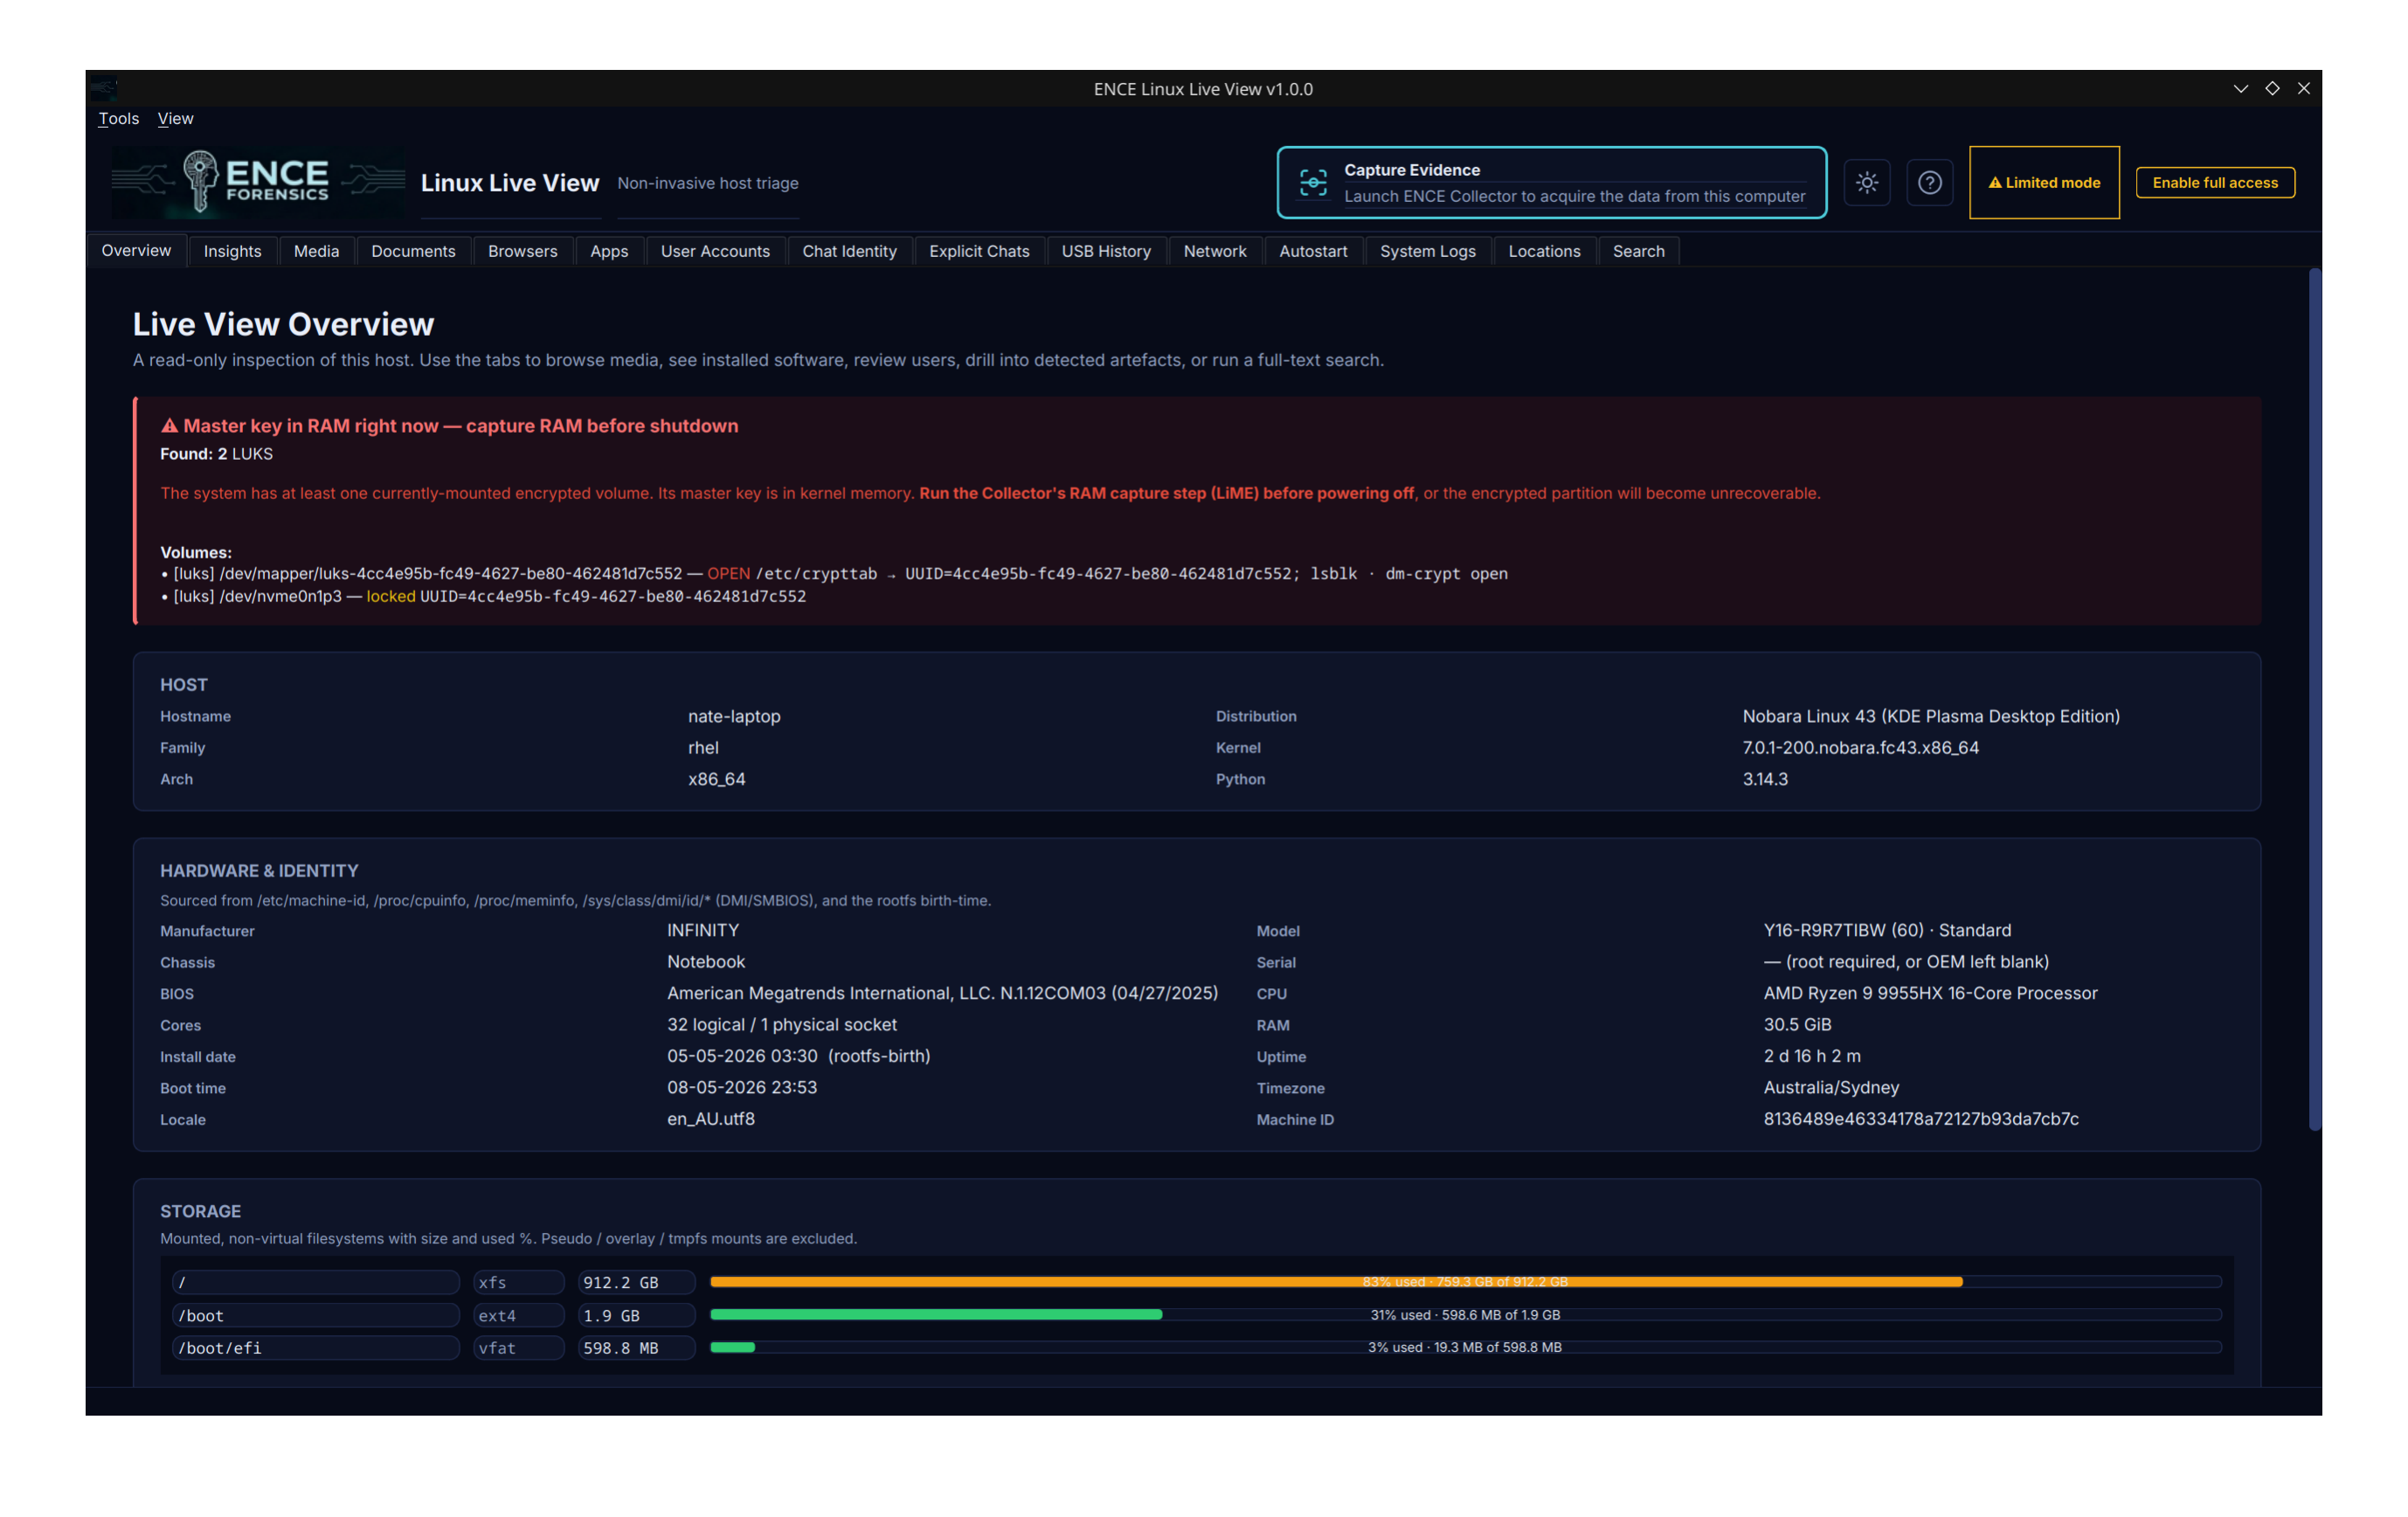Click the down-chevron window button in title bar

(x=2241, y=89)
